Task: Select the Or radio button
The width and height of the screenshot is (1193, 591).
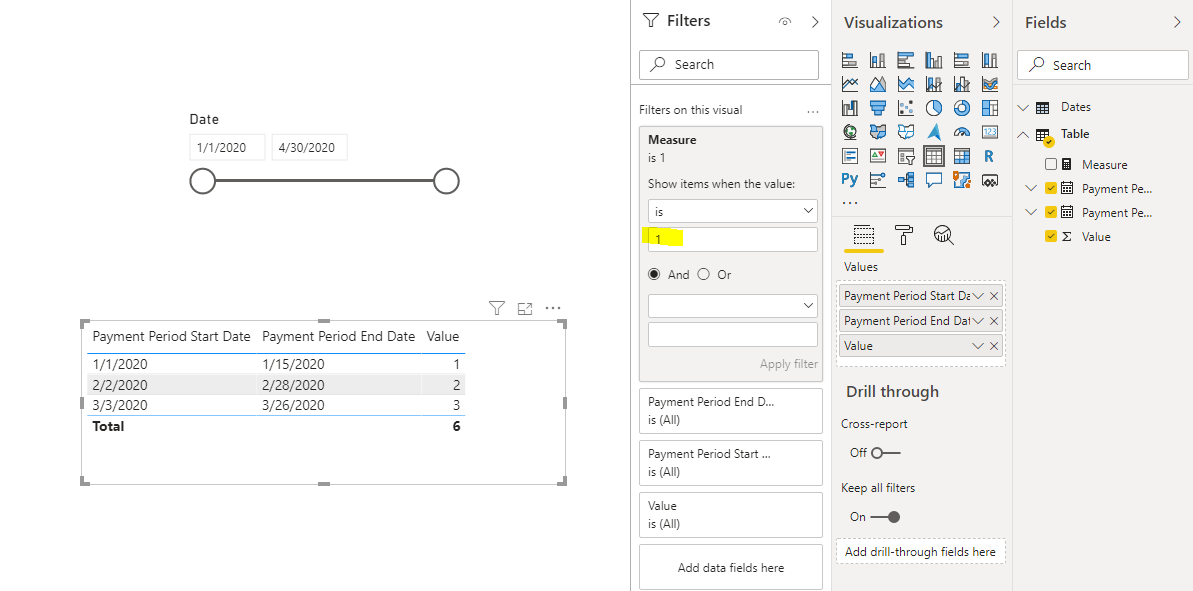Action: coord(704,275)
